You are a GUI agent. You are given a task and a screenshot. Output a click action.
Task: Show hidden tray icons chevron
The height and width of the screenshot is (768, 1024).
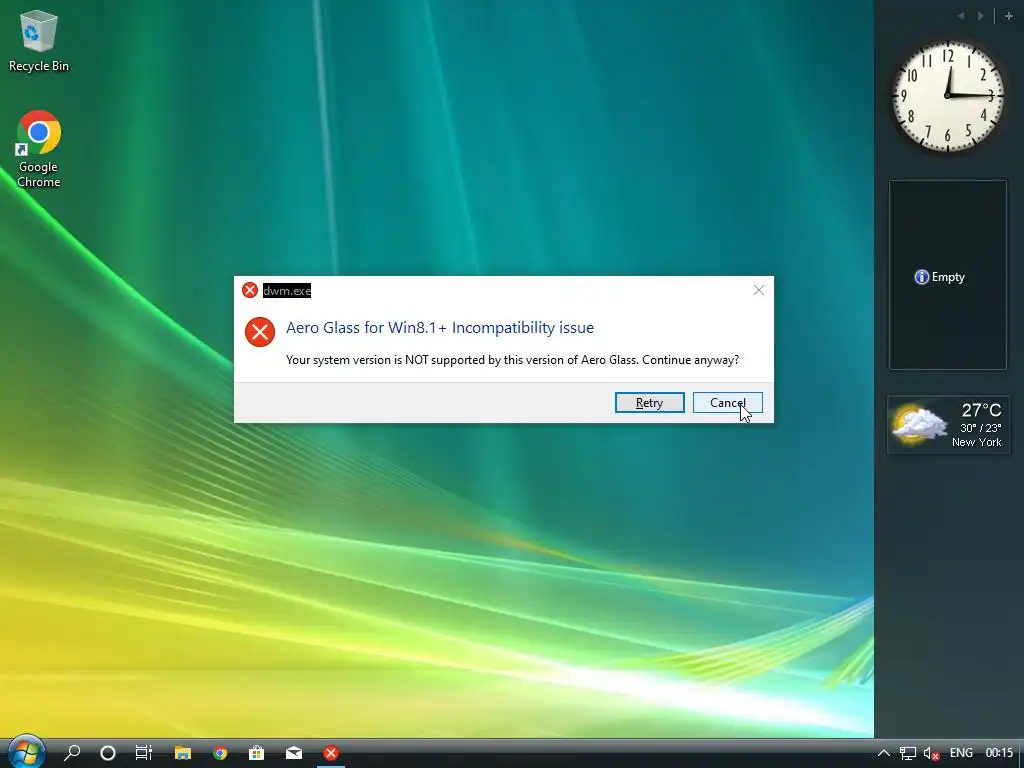(883, 753)
